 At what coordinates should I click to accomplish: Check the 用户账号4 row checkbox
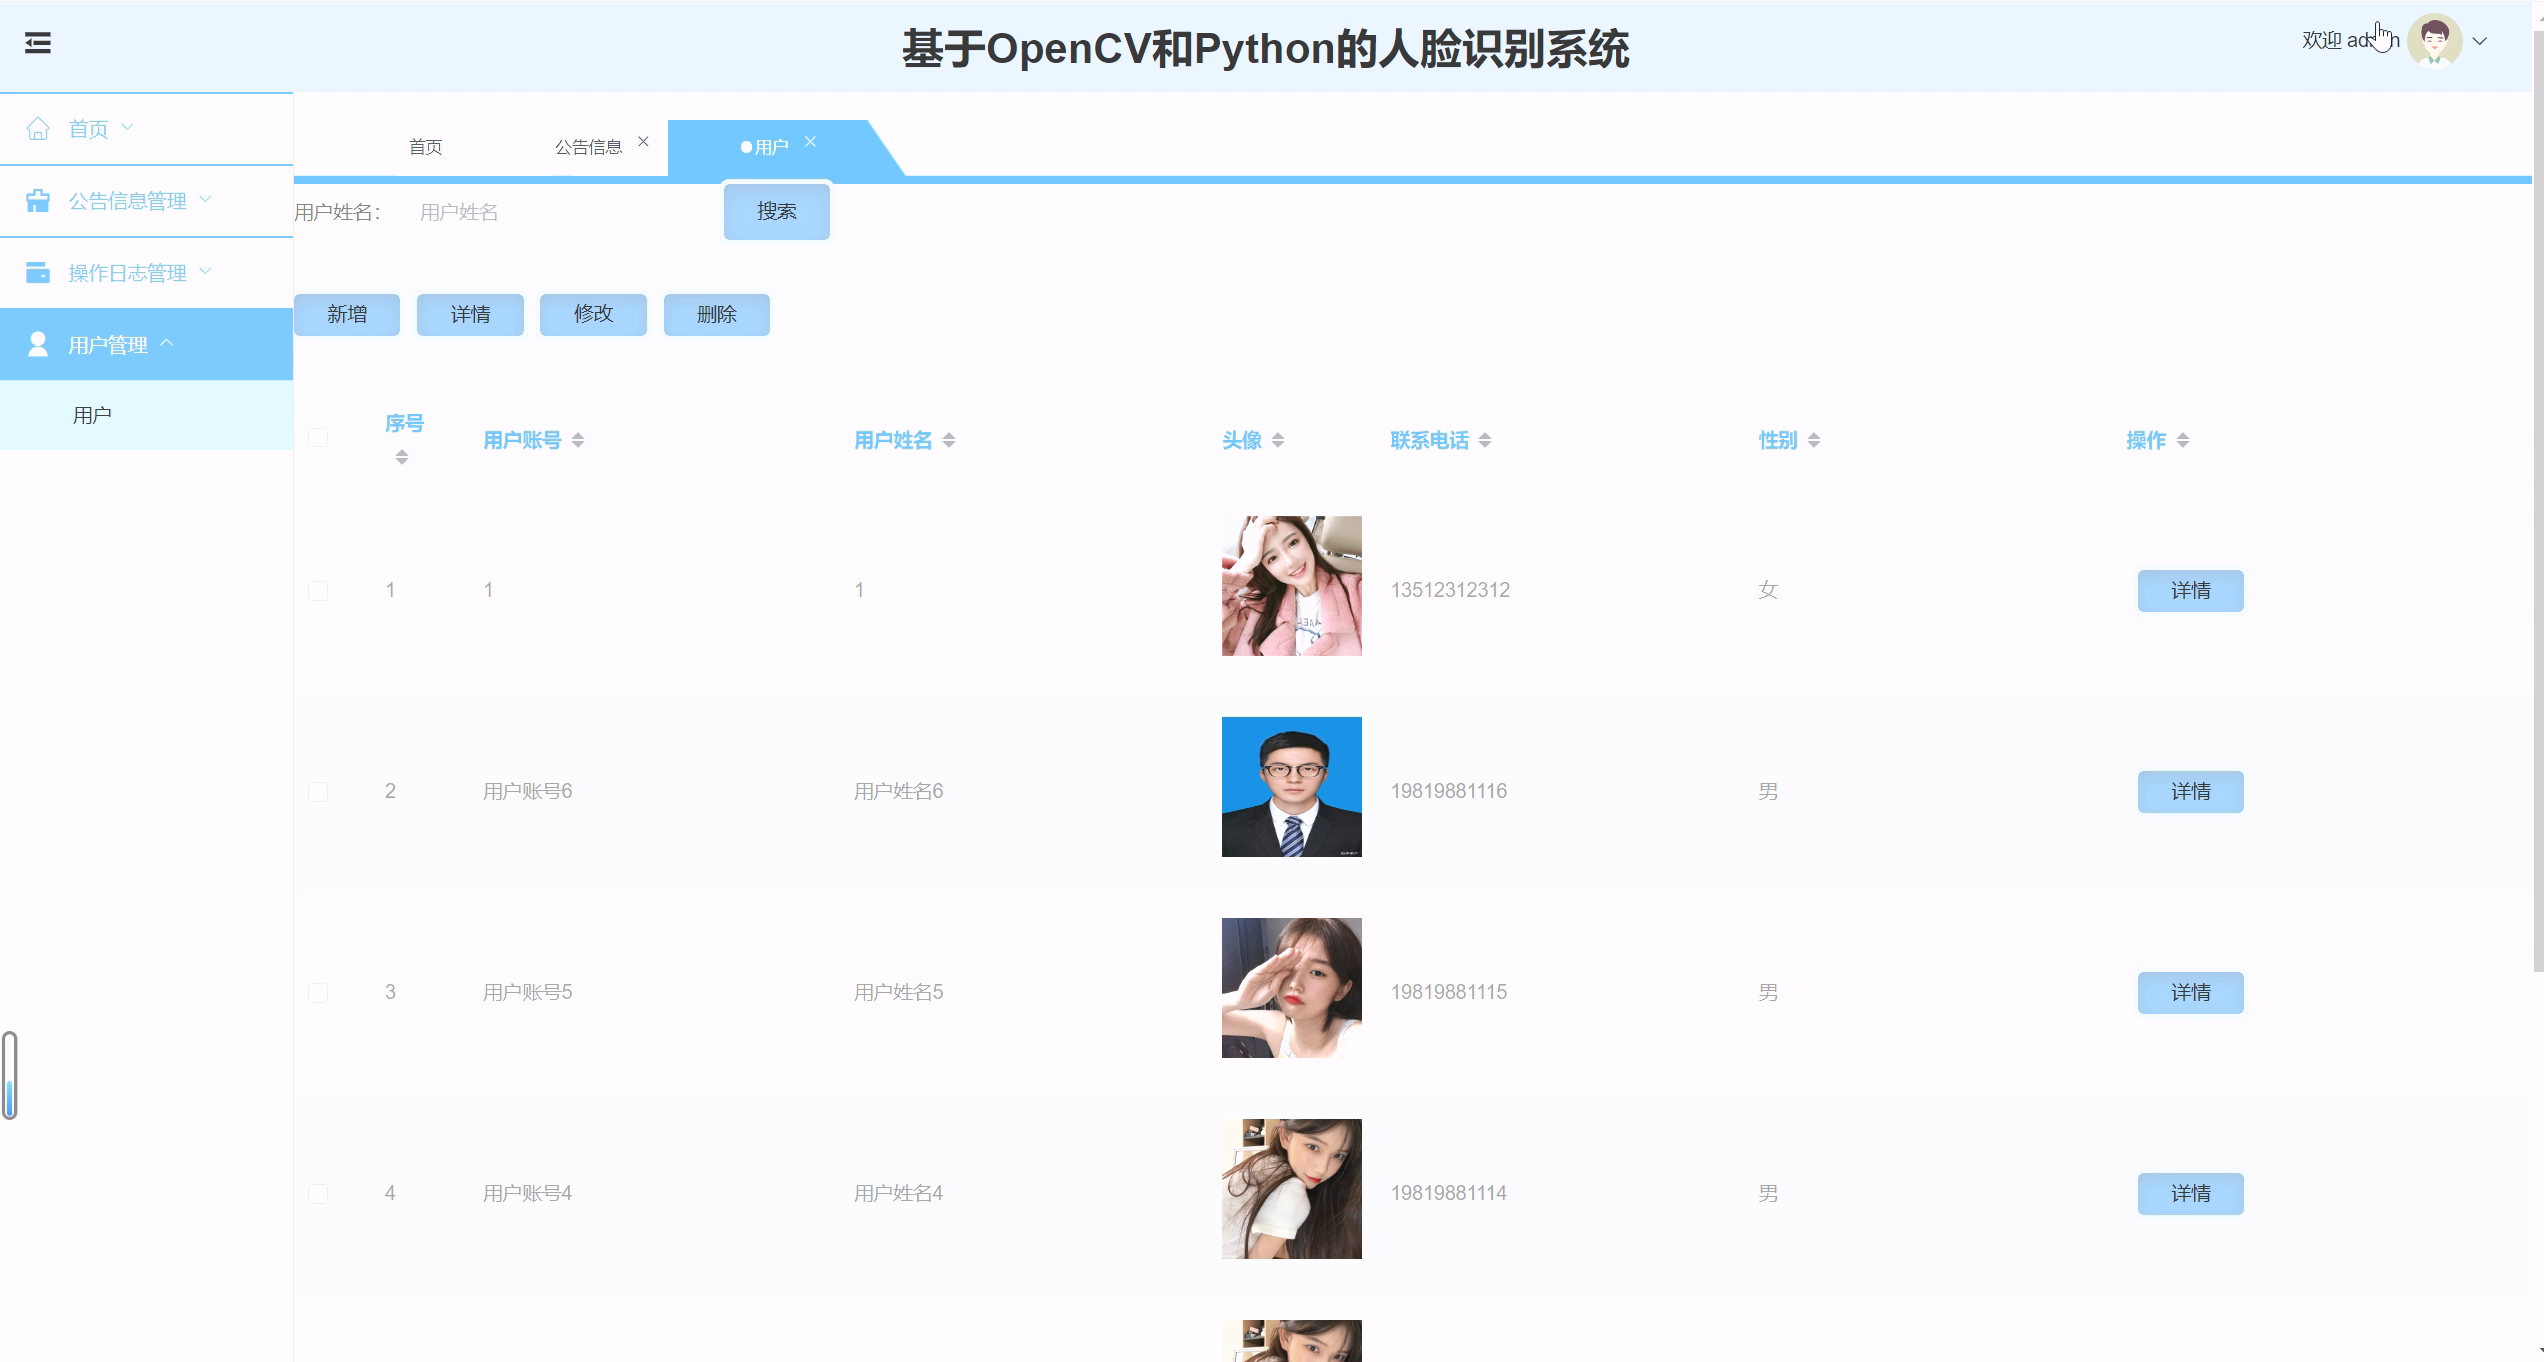[318, 1194]
